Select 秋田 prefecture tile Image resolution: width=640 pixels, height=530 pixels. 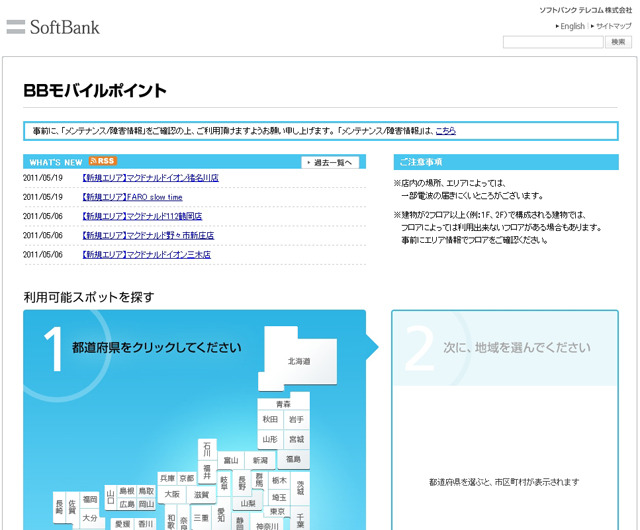point(270,419)
